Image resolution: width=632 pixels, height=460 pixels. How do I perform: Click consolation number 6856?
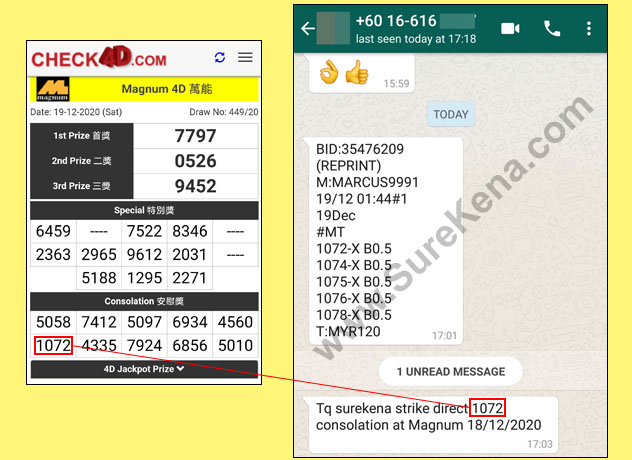[x=190, y=346]
